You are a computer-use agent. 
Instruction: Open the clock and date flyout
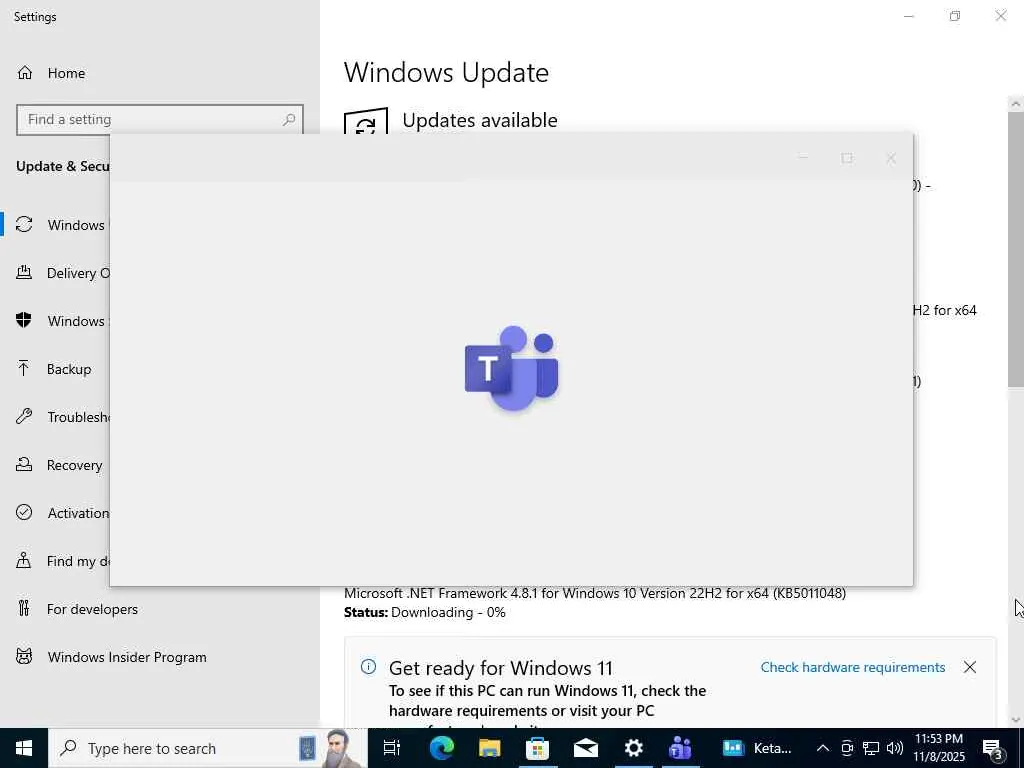[x=939, y=748]
